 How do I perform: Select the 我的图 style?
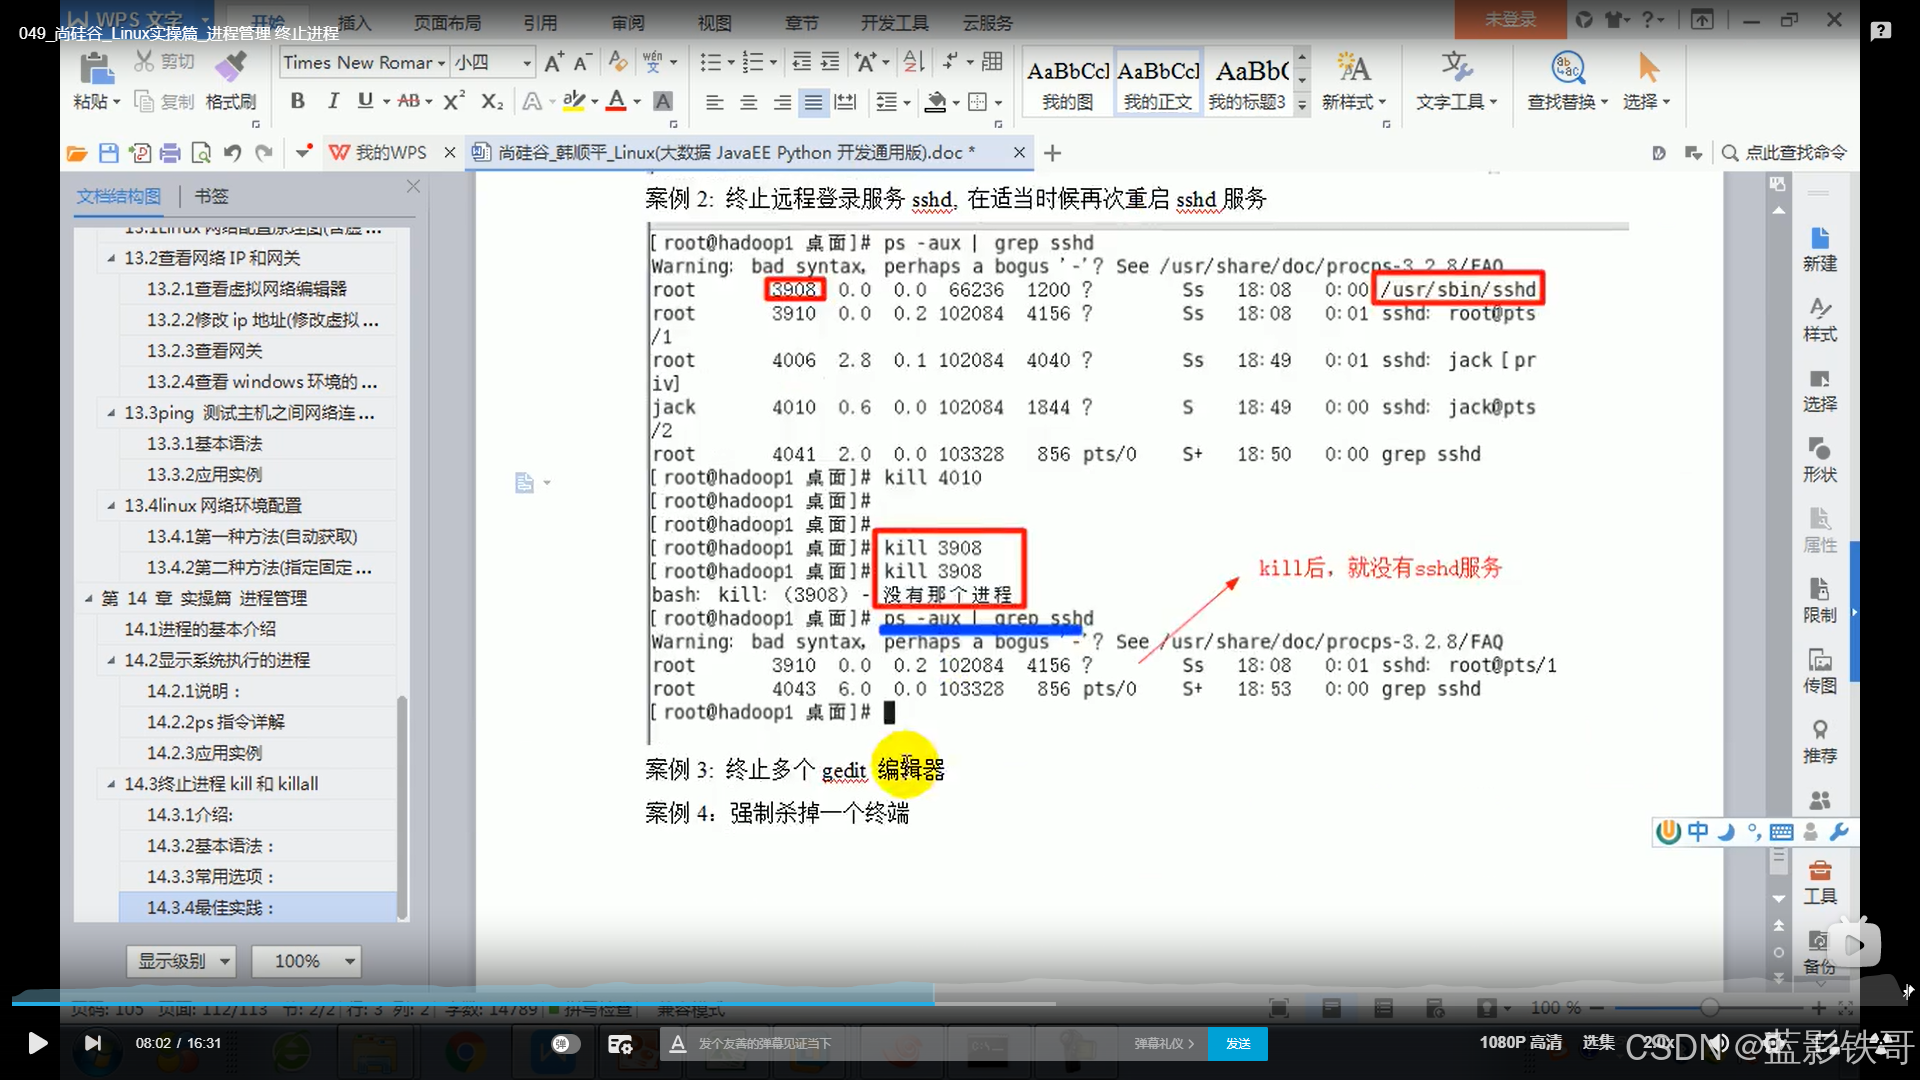1068,82
